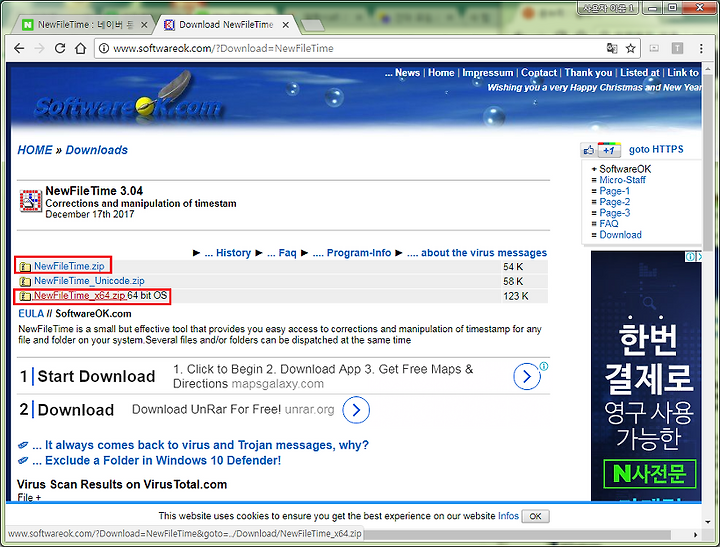
Task: Click the Downloads breadcrumb link
Action: 96,150
